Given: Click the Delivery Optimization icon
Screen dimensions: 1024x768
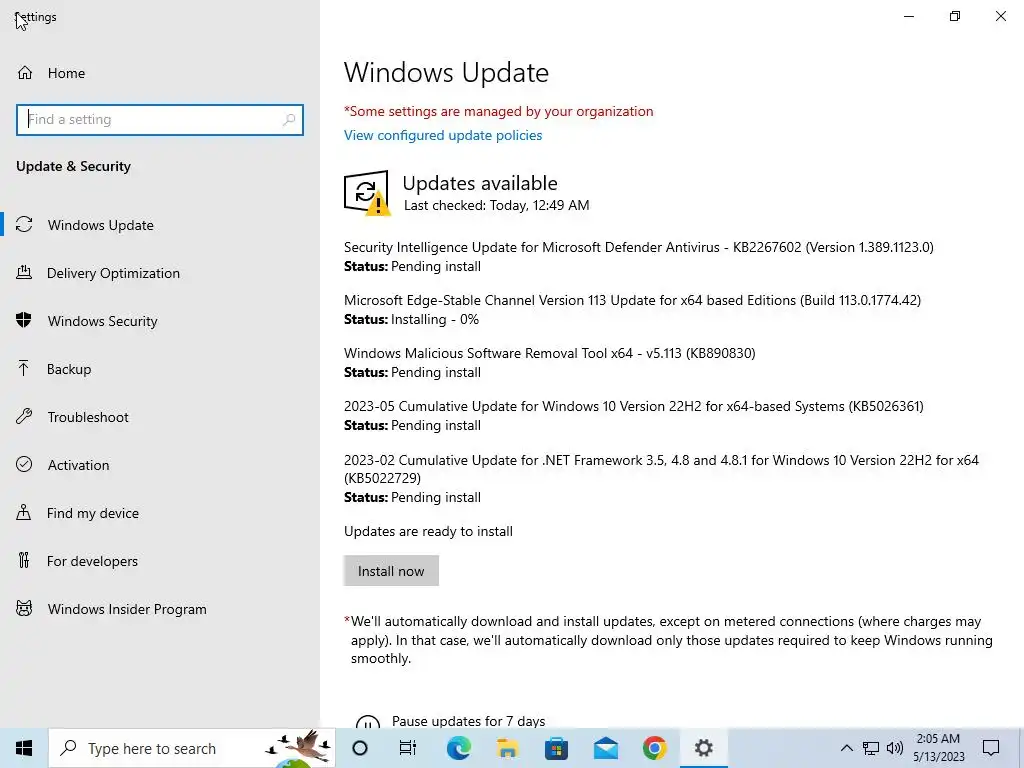Looking at the screenshot, I should pos(24,273).
